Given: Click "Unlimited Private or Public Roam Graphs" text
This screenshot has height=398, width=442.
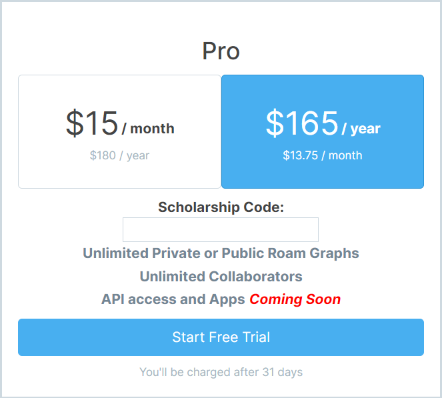Looking at the screenshot, I should coord(221,253).
